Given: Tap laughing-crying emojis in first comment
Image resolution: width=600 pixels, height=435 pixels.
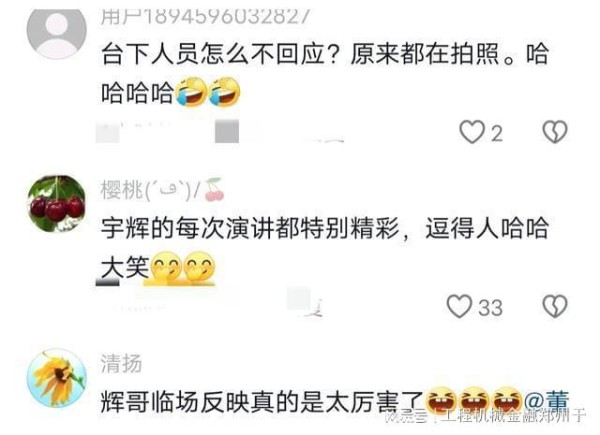Looking at the screenshot, I should click(208, 92).
